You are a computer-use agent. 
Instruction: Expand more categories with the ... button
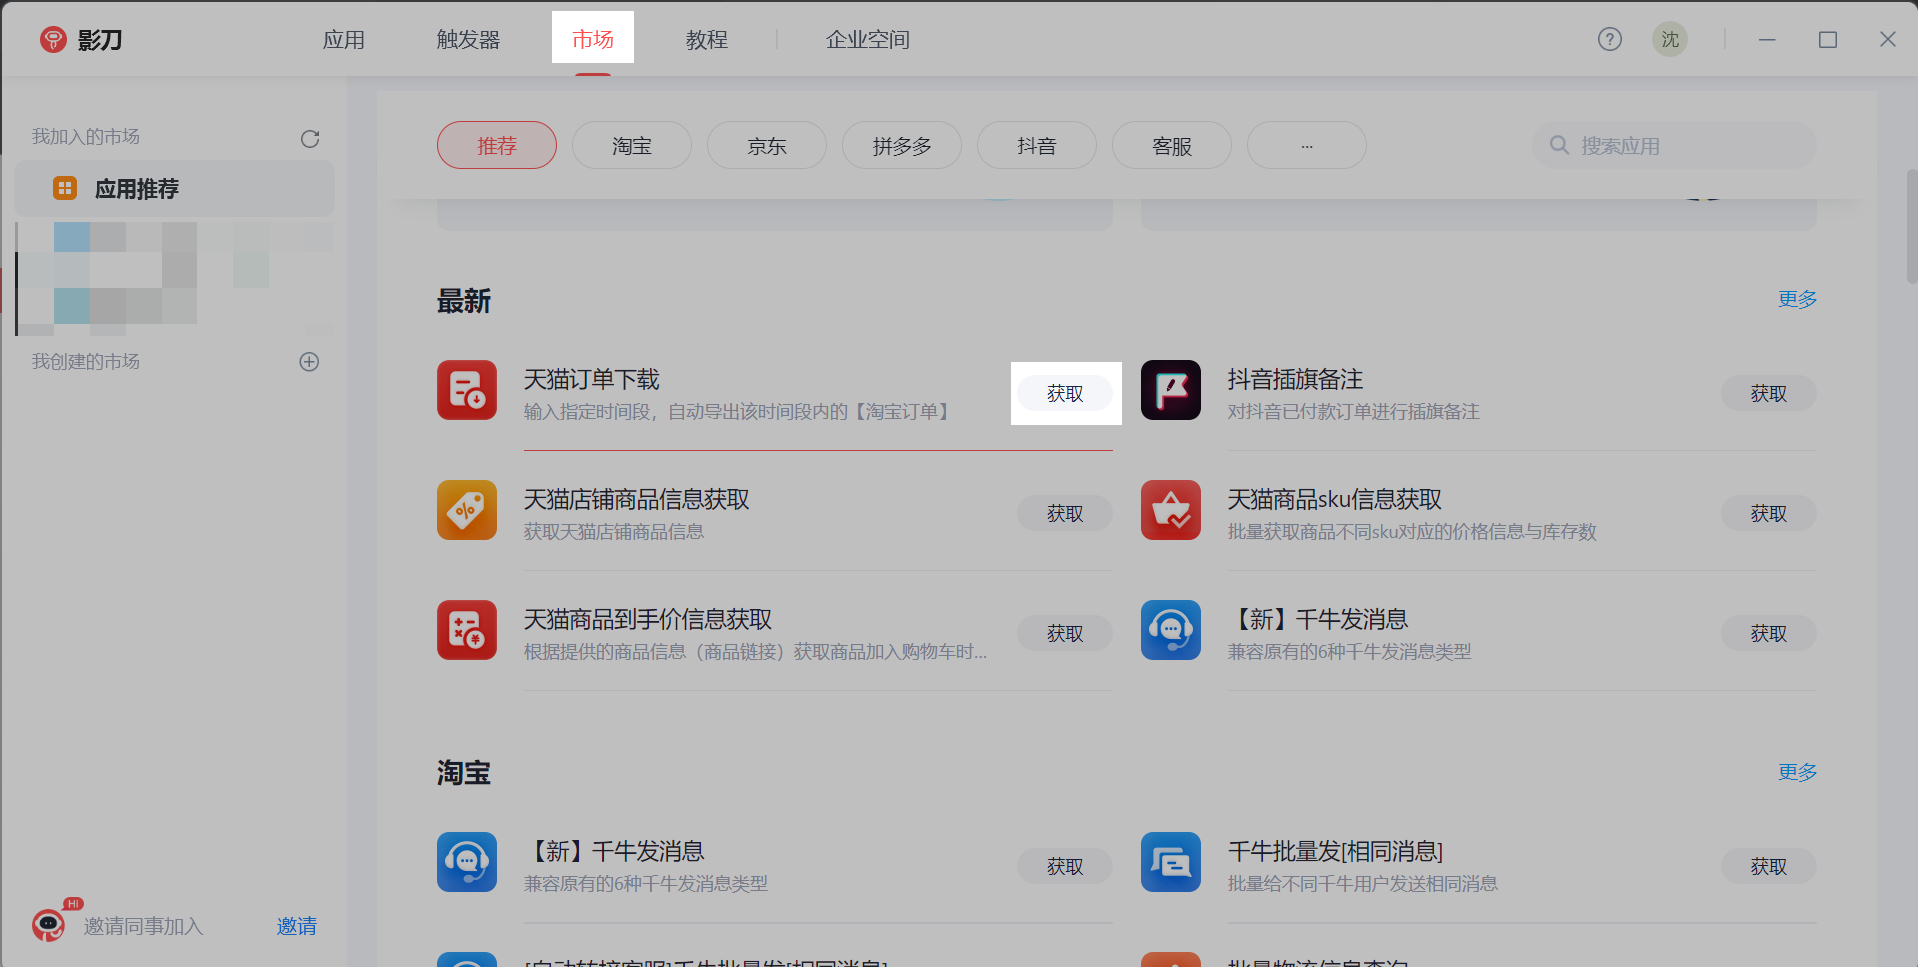tap(1307, 145)
